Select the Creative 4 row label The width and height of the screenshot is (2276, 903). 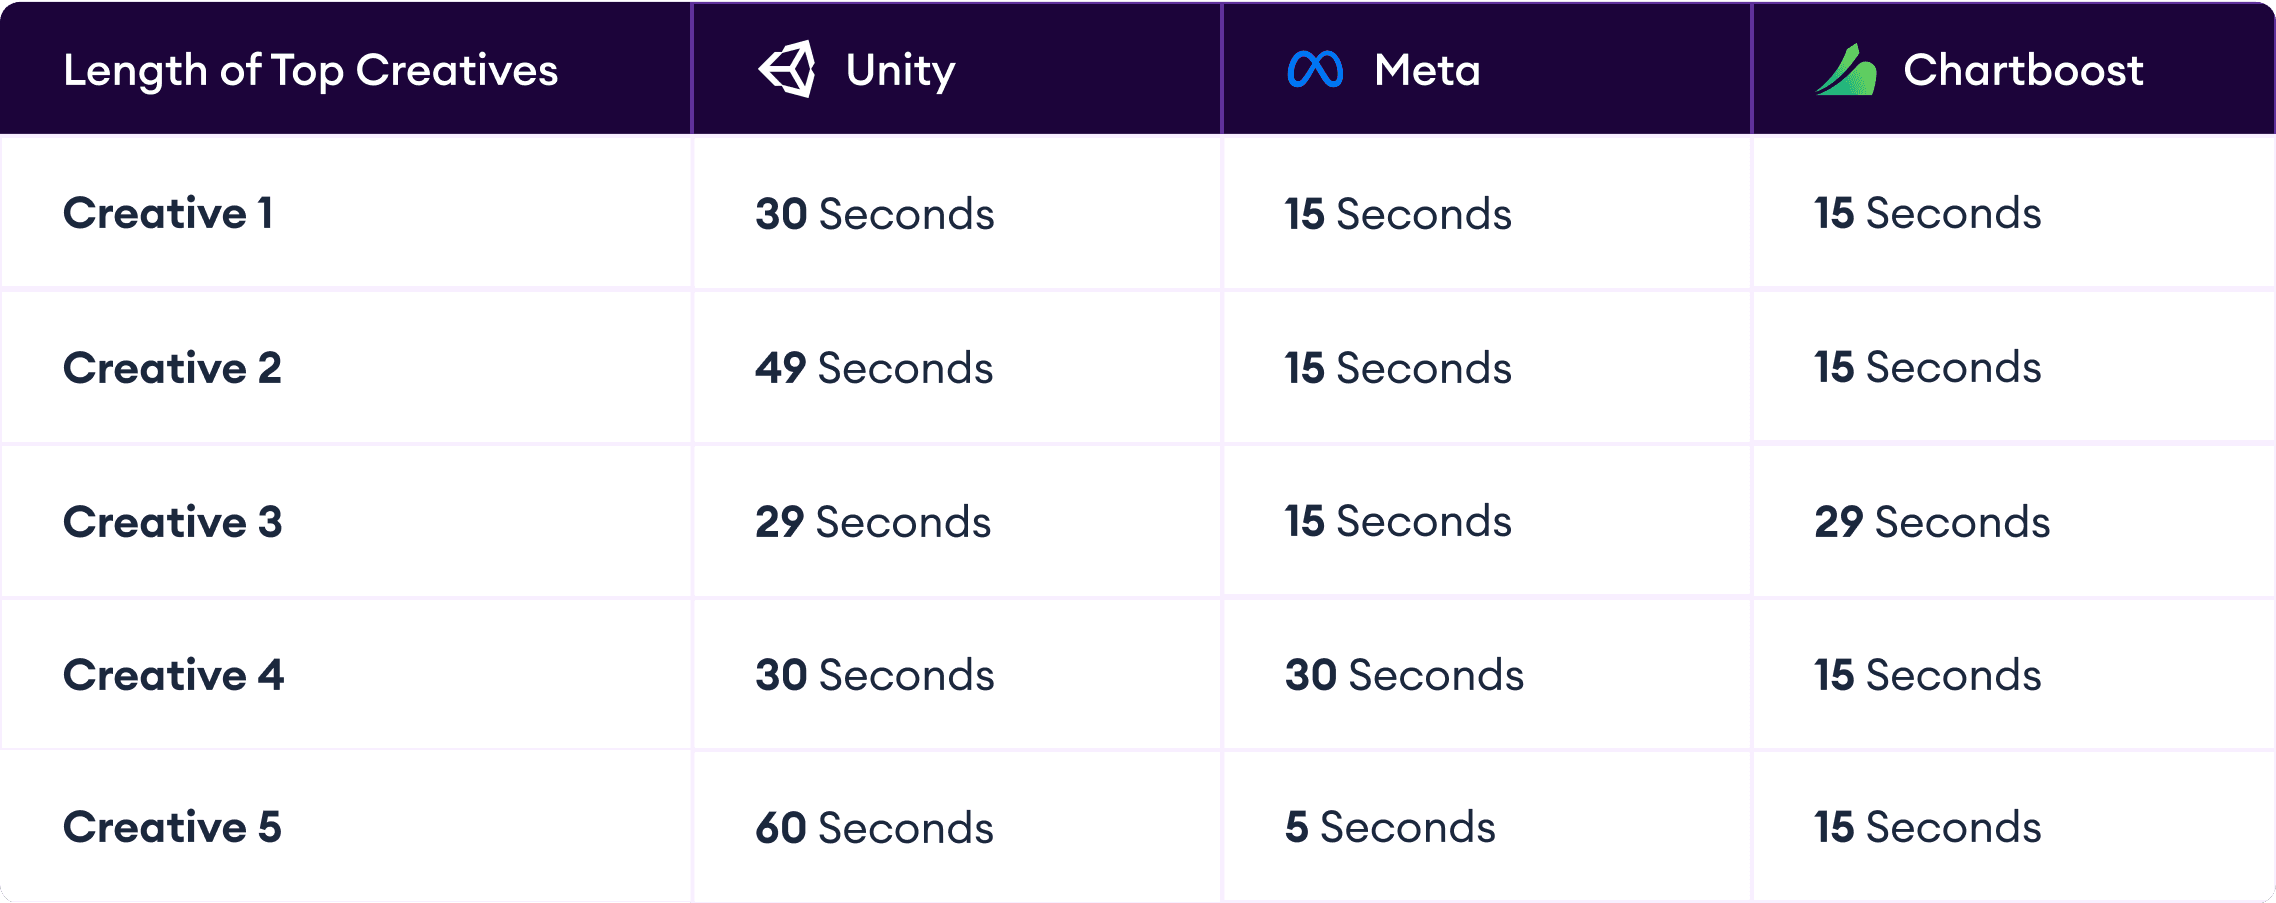point(173,675)
